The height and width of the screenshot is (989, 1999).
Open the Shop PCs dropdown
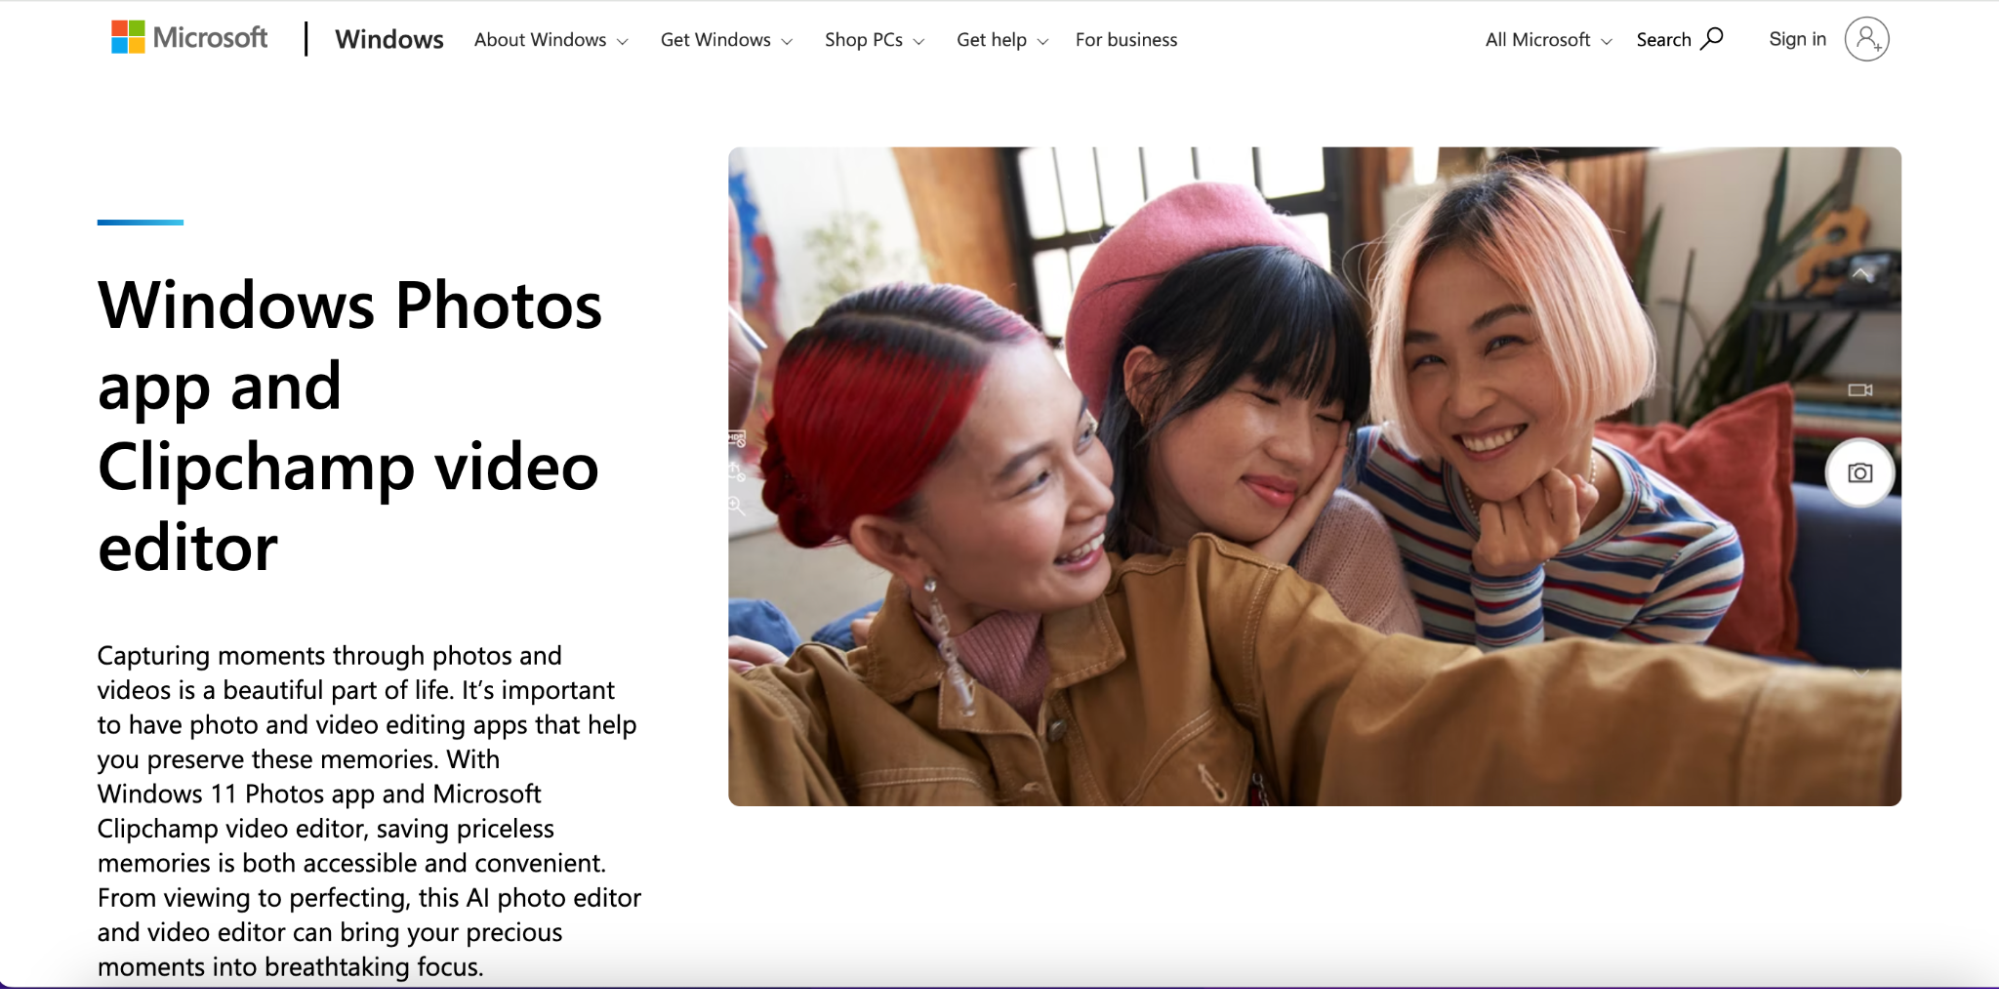pyautogui.click(x=874, y=40)
